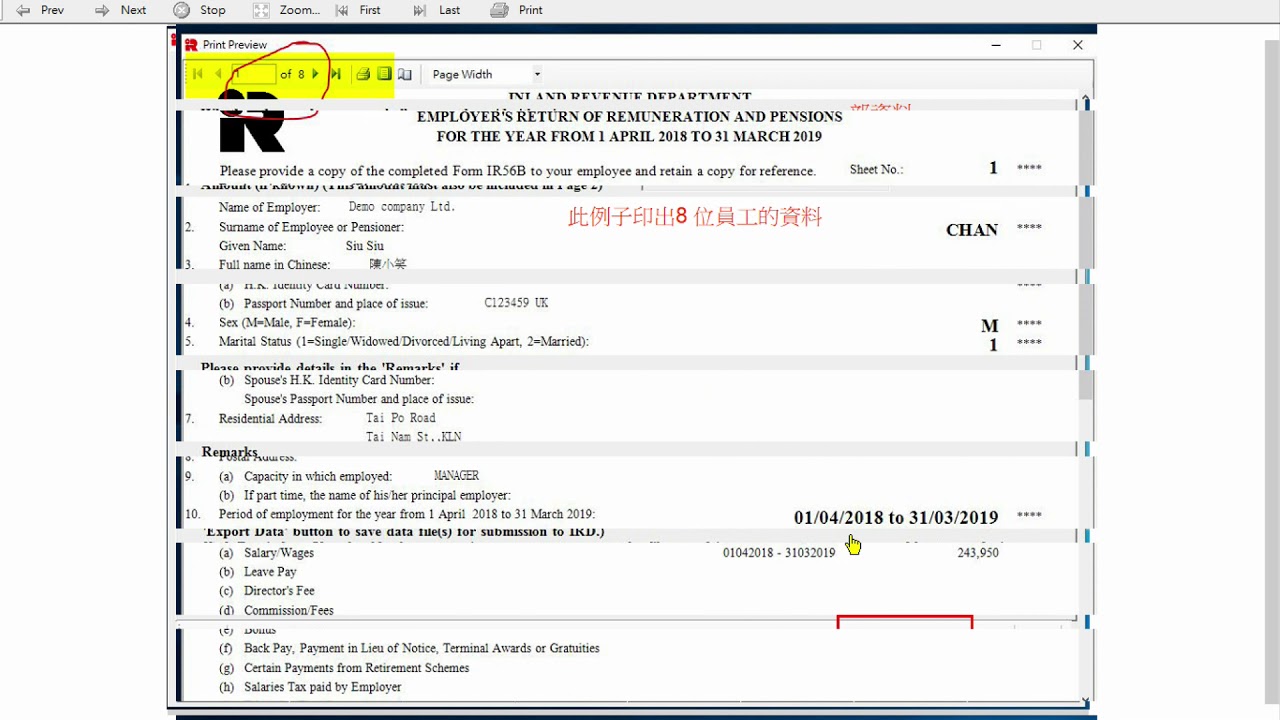Click the Tai Nam St..KLN address line

pos(414,437)
